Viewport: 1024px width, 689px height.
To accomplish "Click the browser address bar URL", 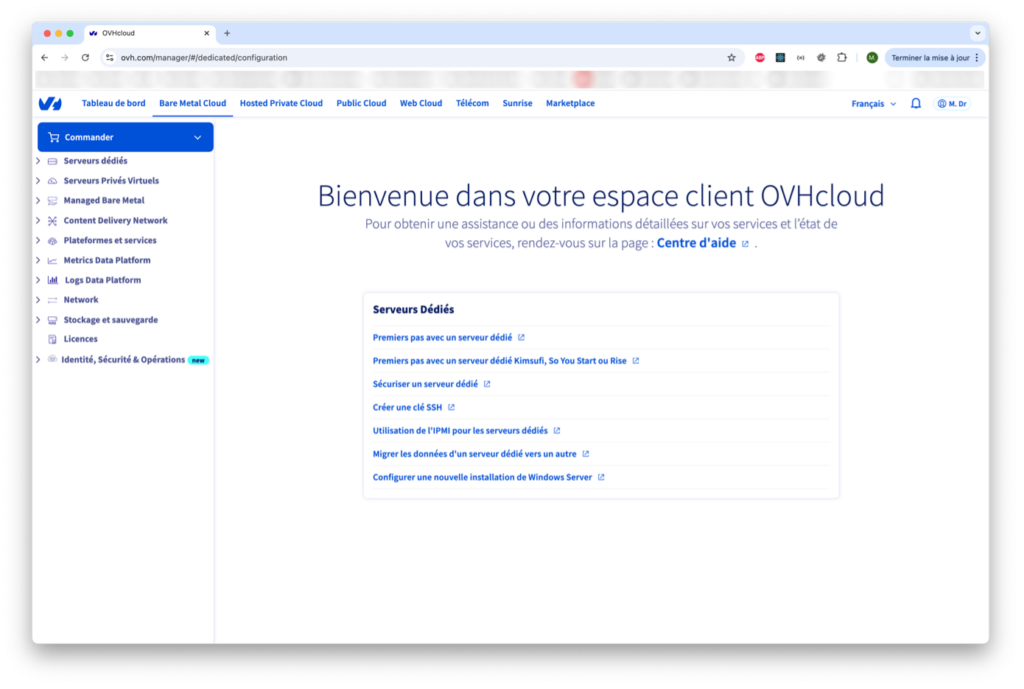I will pyautogui.click(x=204, y=57).
